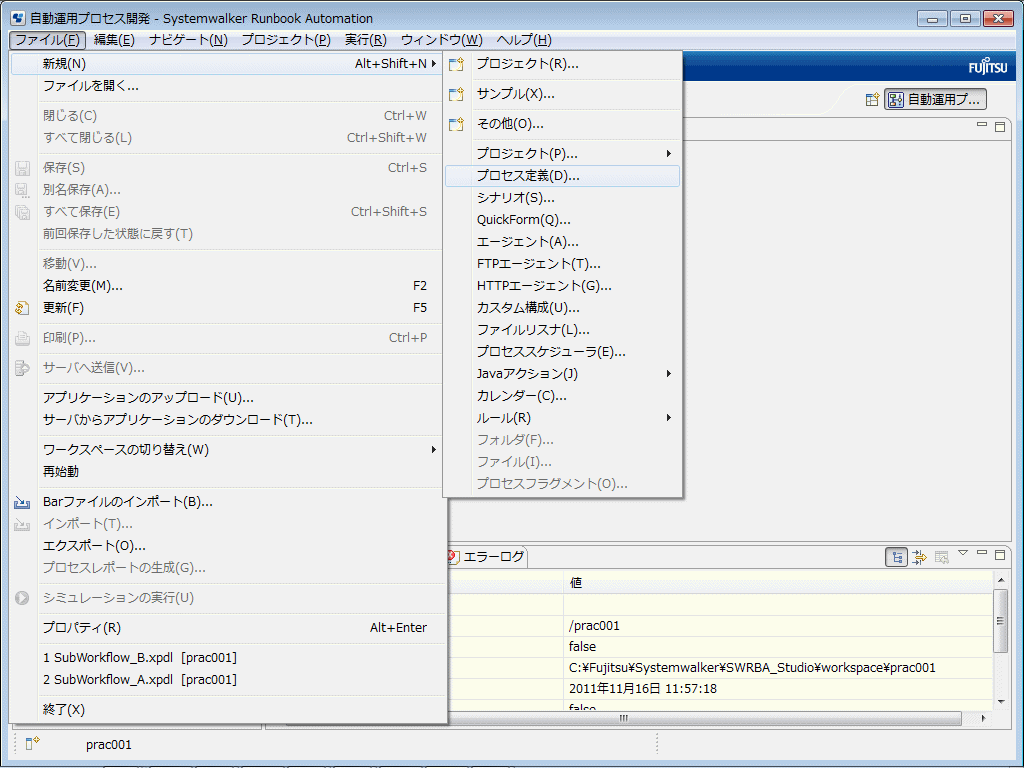Maximize the editor area panel
Image resolution: width=1024 pixels, height=768 pixels.
[x=1000, y=127]
